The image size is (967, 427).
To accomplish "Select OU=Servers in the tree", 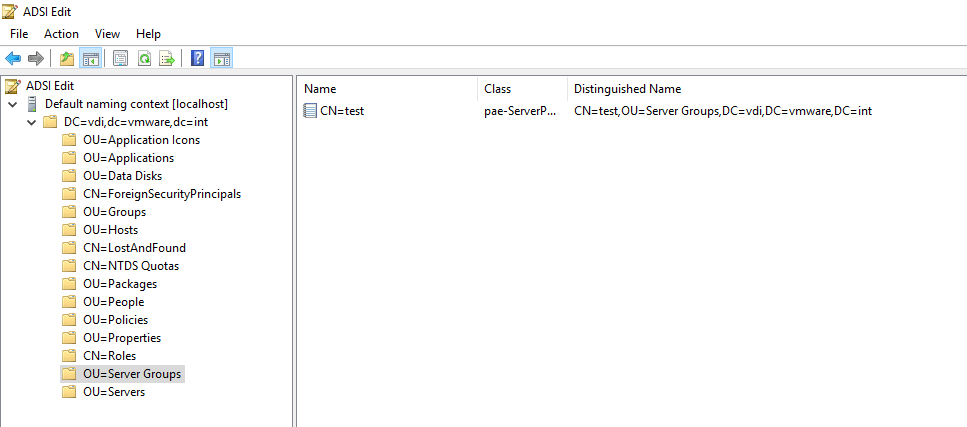I will [x=114, y=392].
